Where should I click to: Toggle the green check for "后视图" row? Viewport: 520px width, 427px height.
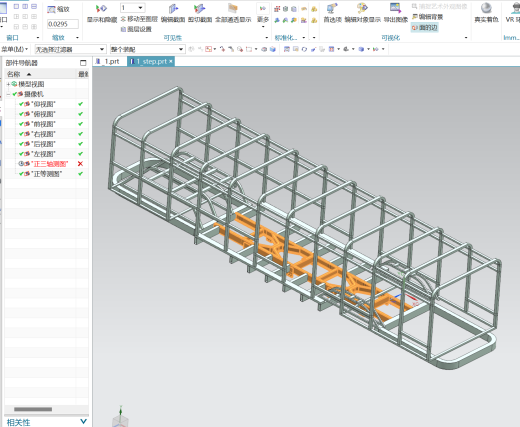(80, 144)
